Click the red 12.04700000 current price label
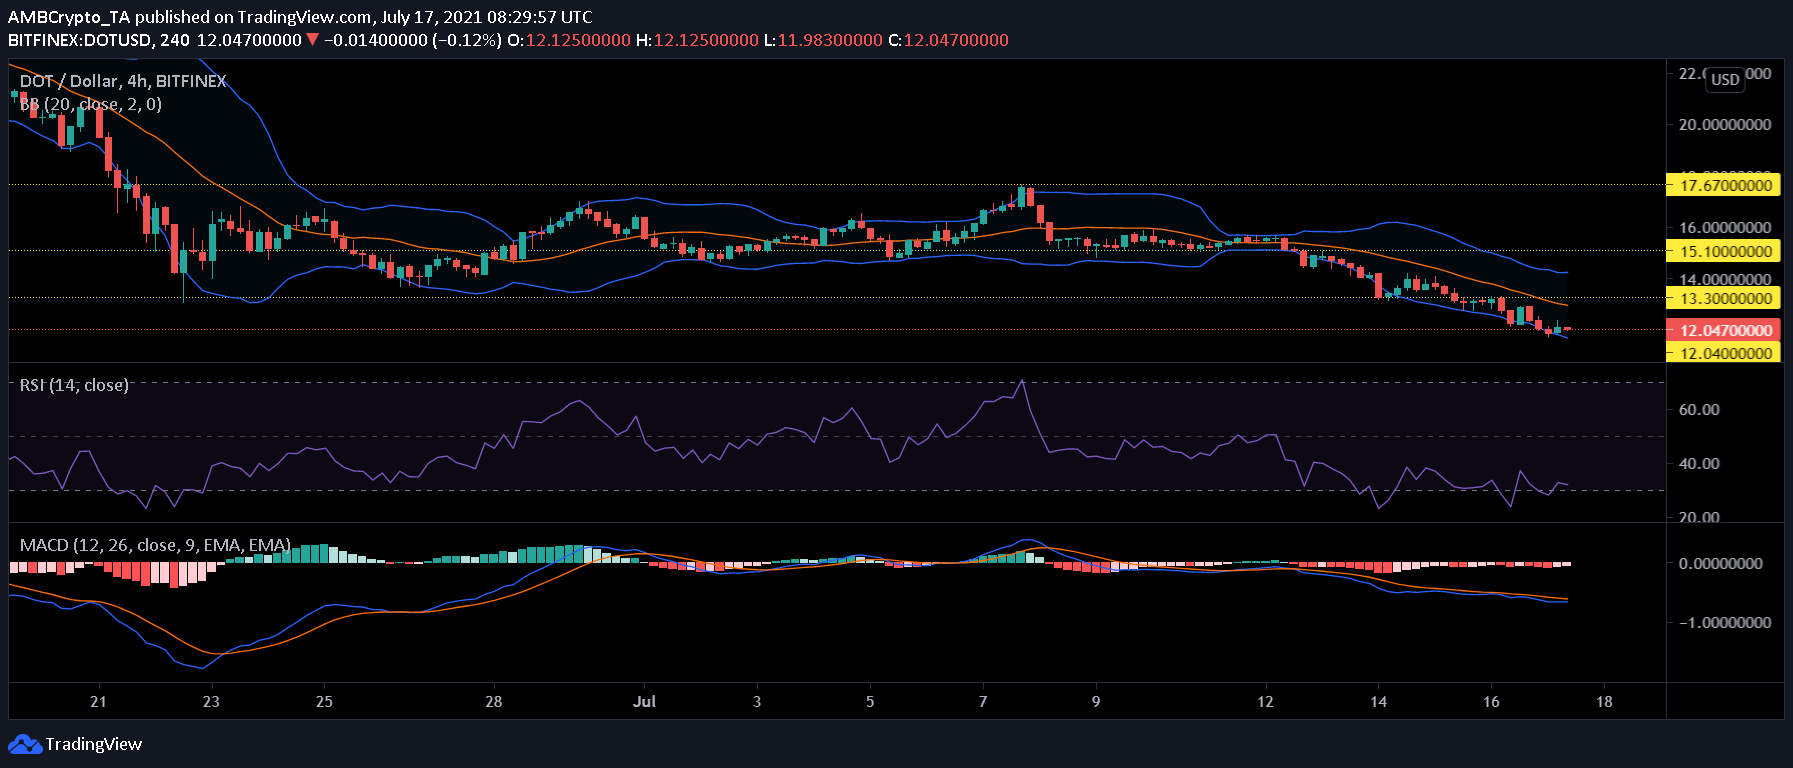This screenshot has width=1793, height=768. point(1723,330)
